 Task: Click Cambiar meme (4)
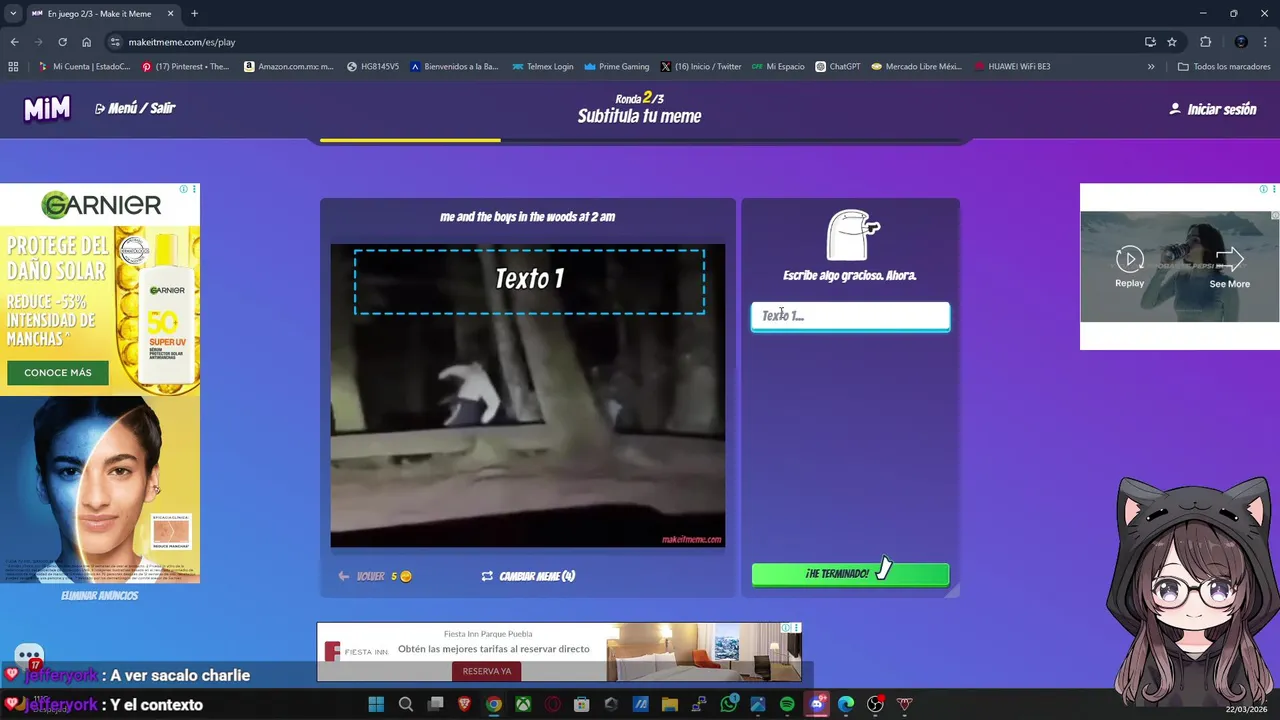[528, 576]
